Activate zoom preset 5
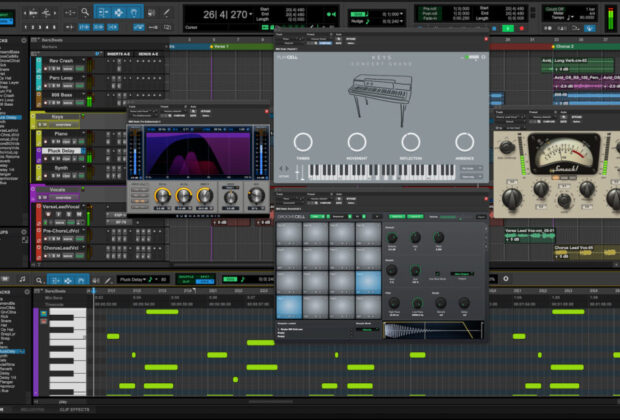Image resolution: width=620 pixels, height=420 pixels. [54, 27]
